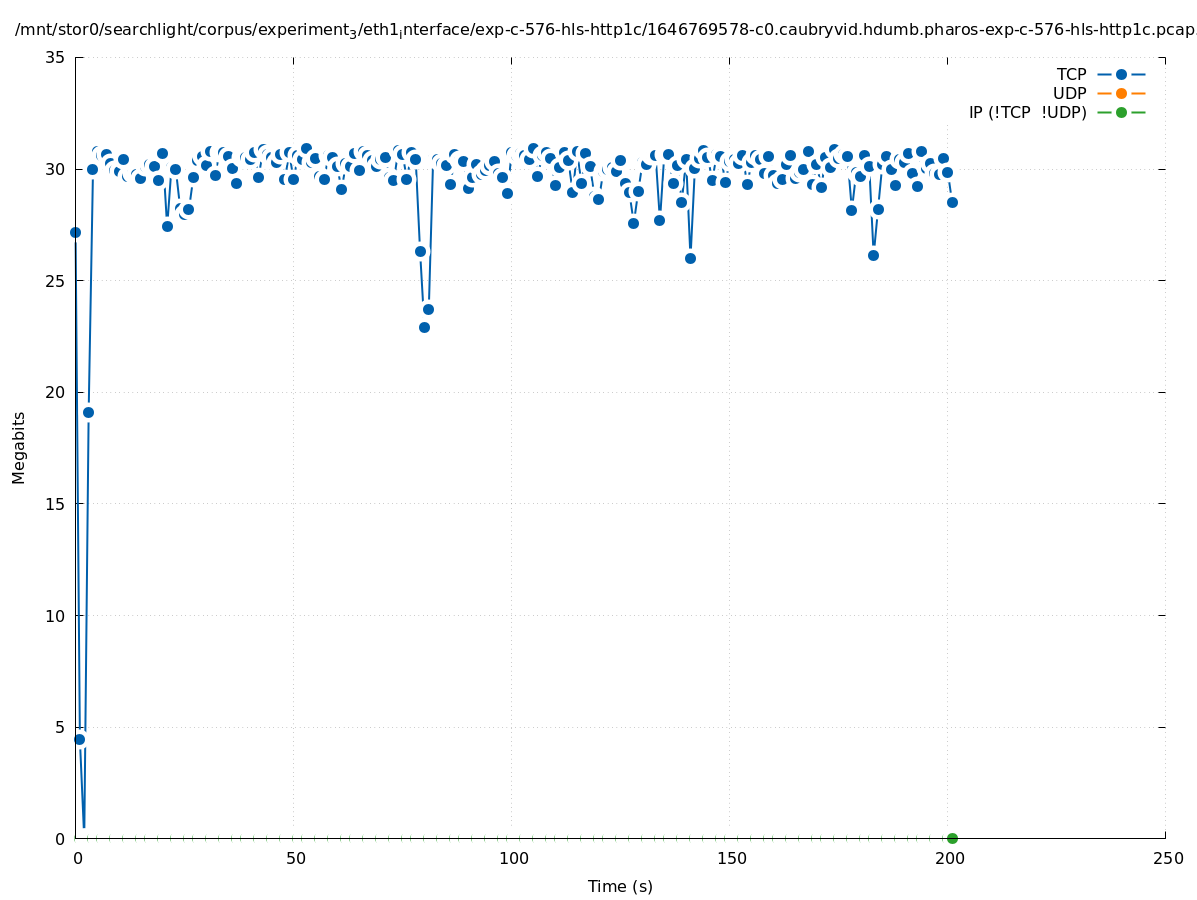Screen dimensions: 1197x900
Task: Click the first TCP point near 27 Megabits
Action: [75, 232]
